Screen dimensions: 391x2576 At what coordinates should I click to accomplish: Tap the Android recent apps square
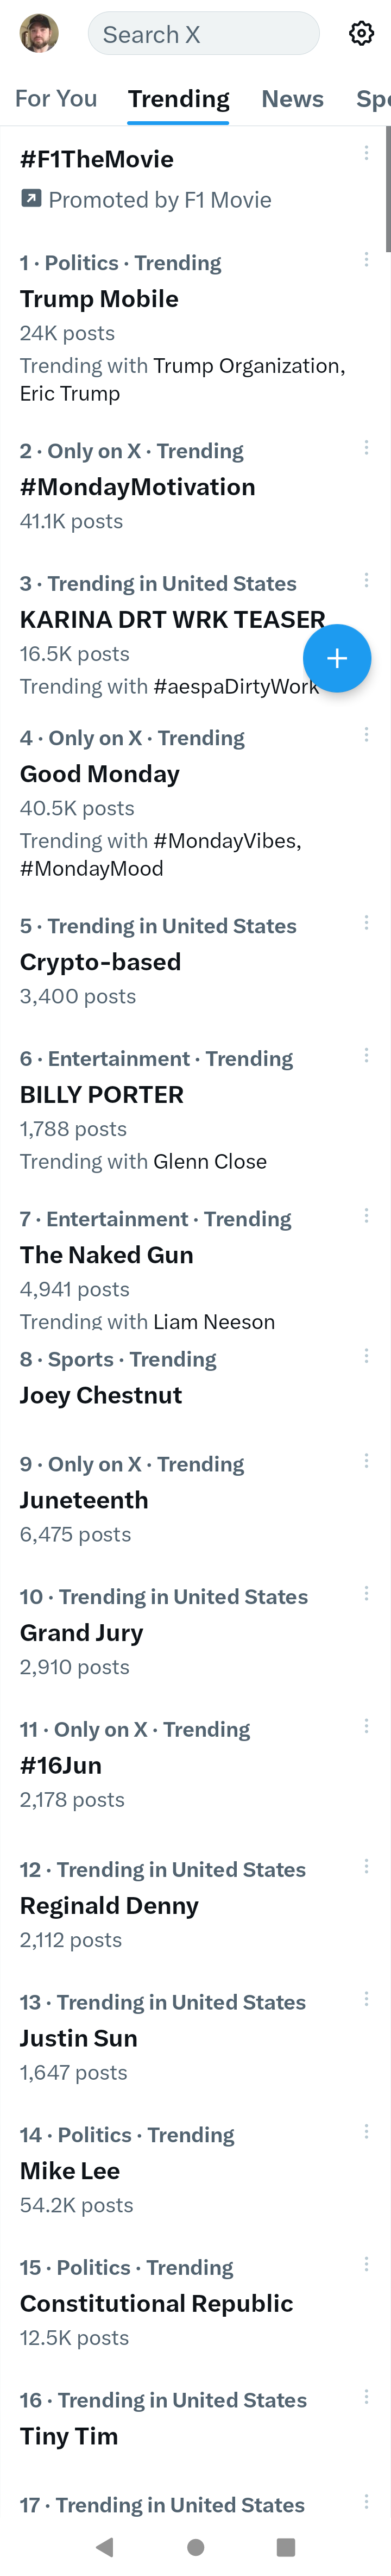point(286,2546)
